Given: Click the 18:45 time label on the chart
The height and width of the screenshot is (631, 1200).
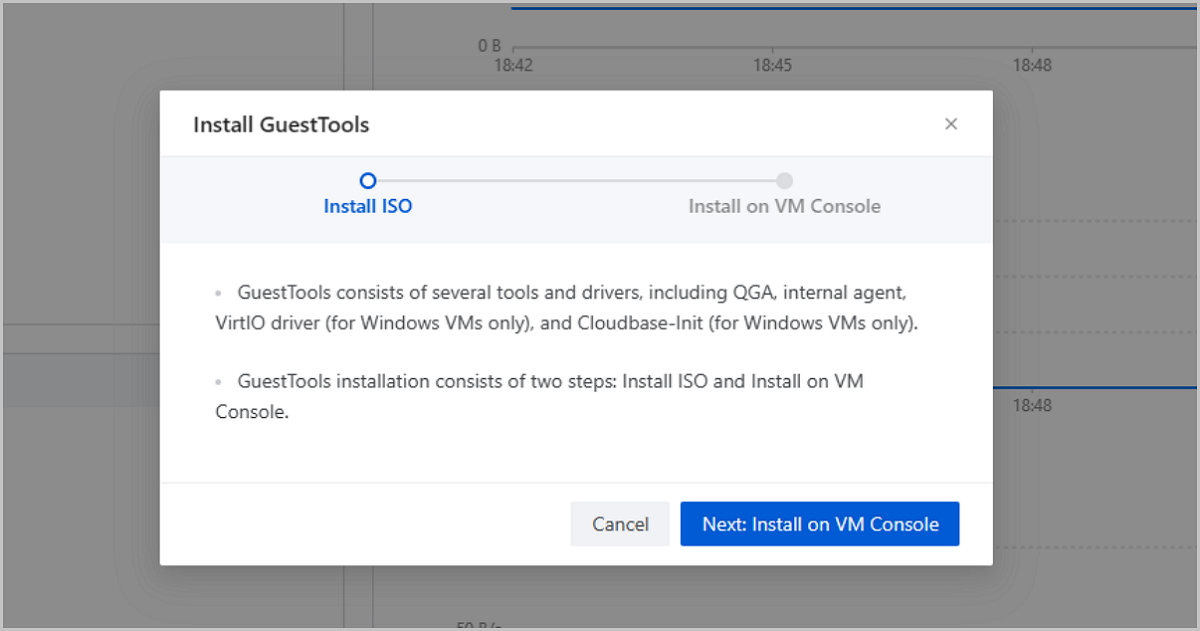Looking at the screenshot, I should click(x=772, y=66).
